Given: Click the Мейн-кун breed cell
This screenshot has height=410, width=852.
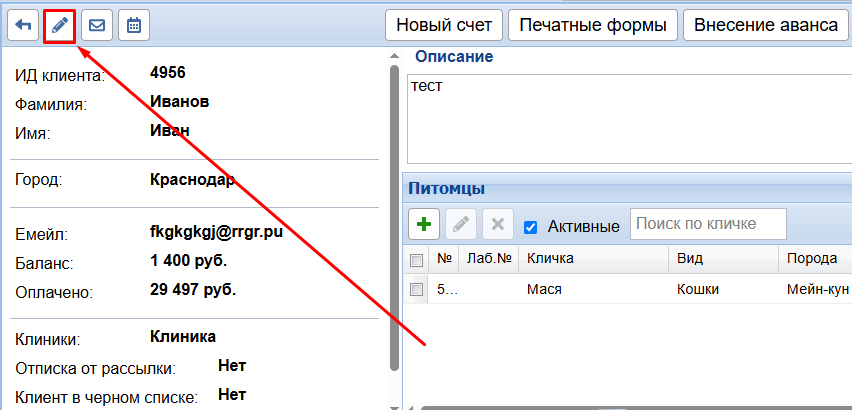Looking at the screenshot, I should tap(818, 289).
